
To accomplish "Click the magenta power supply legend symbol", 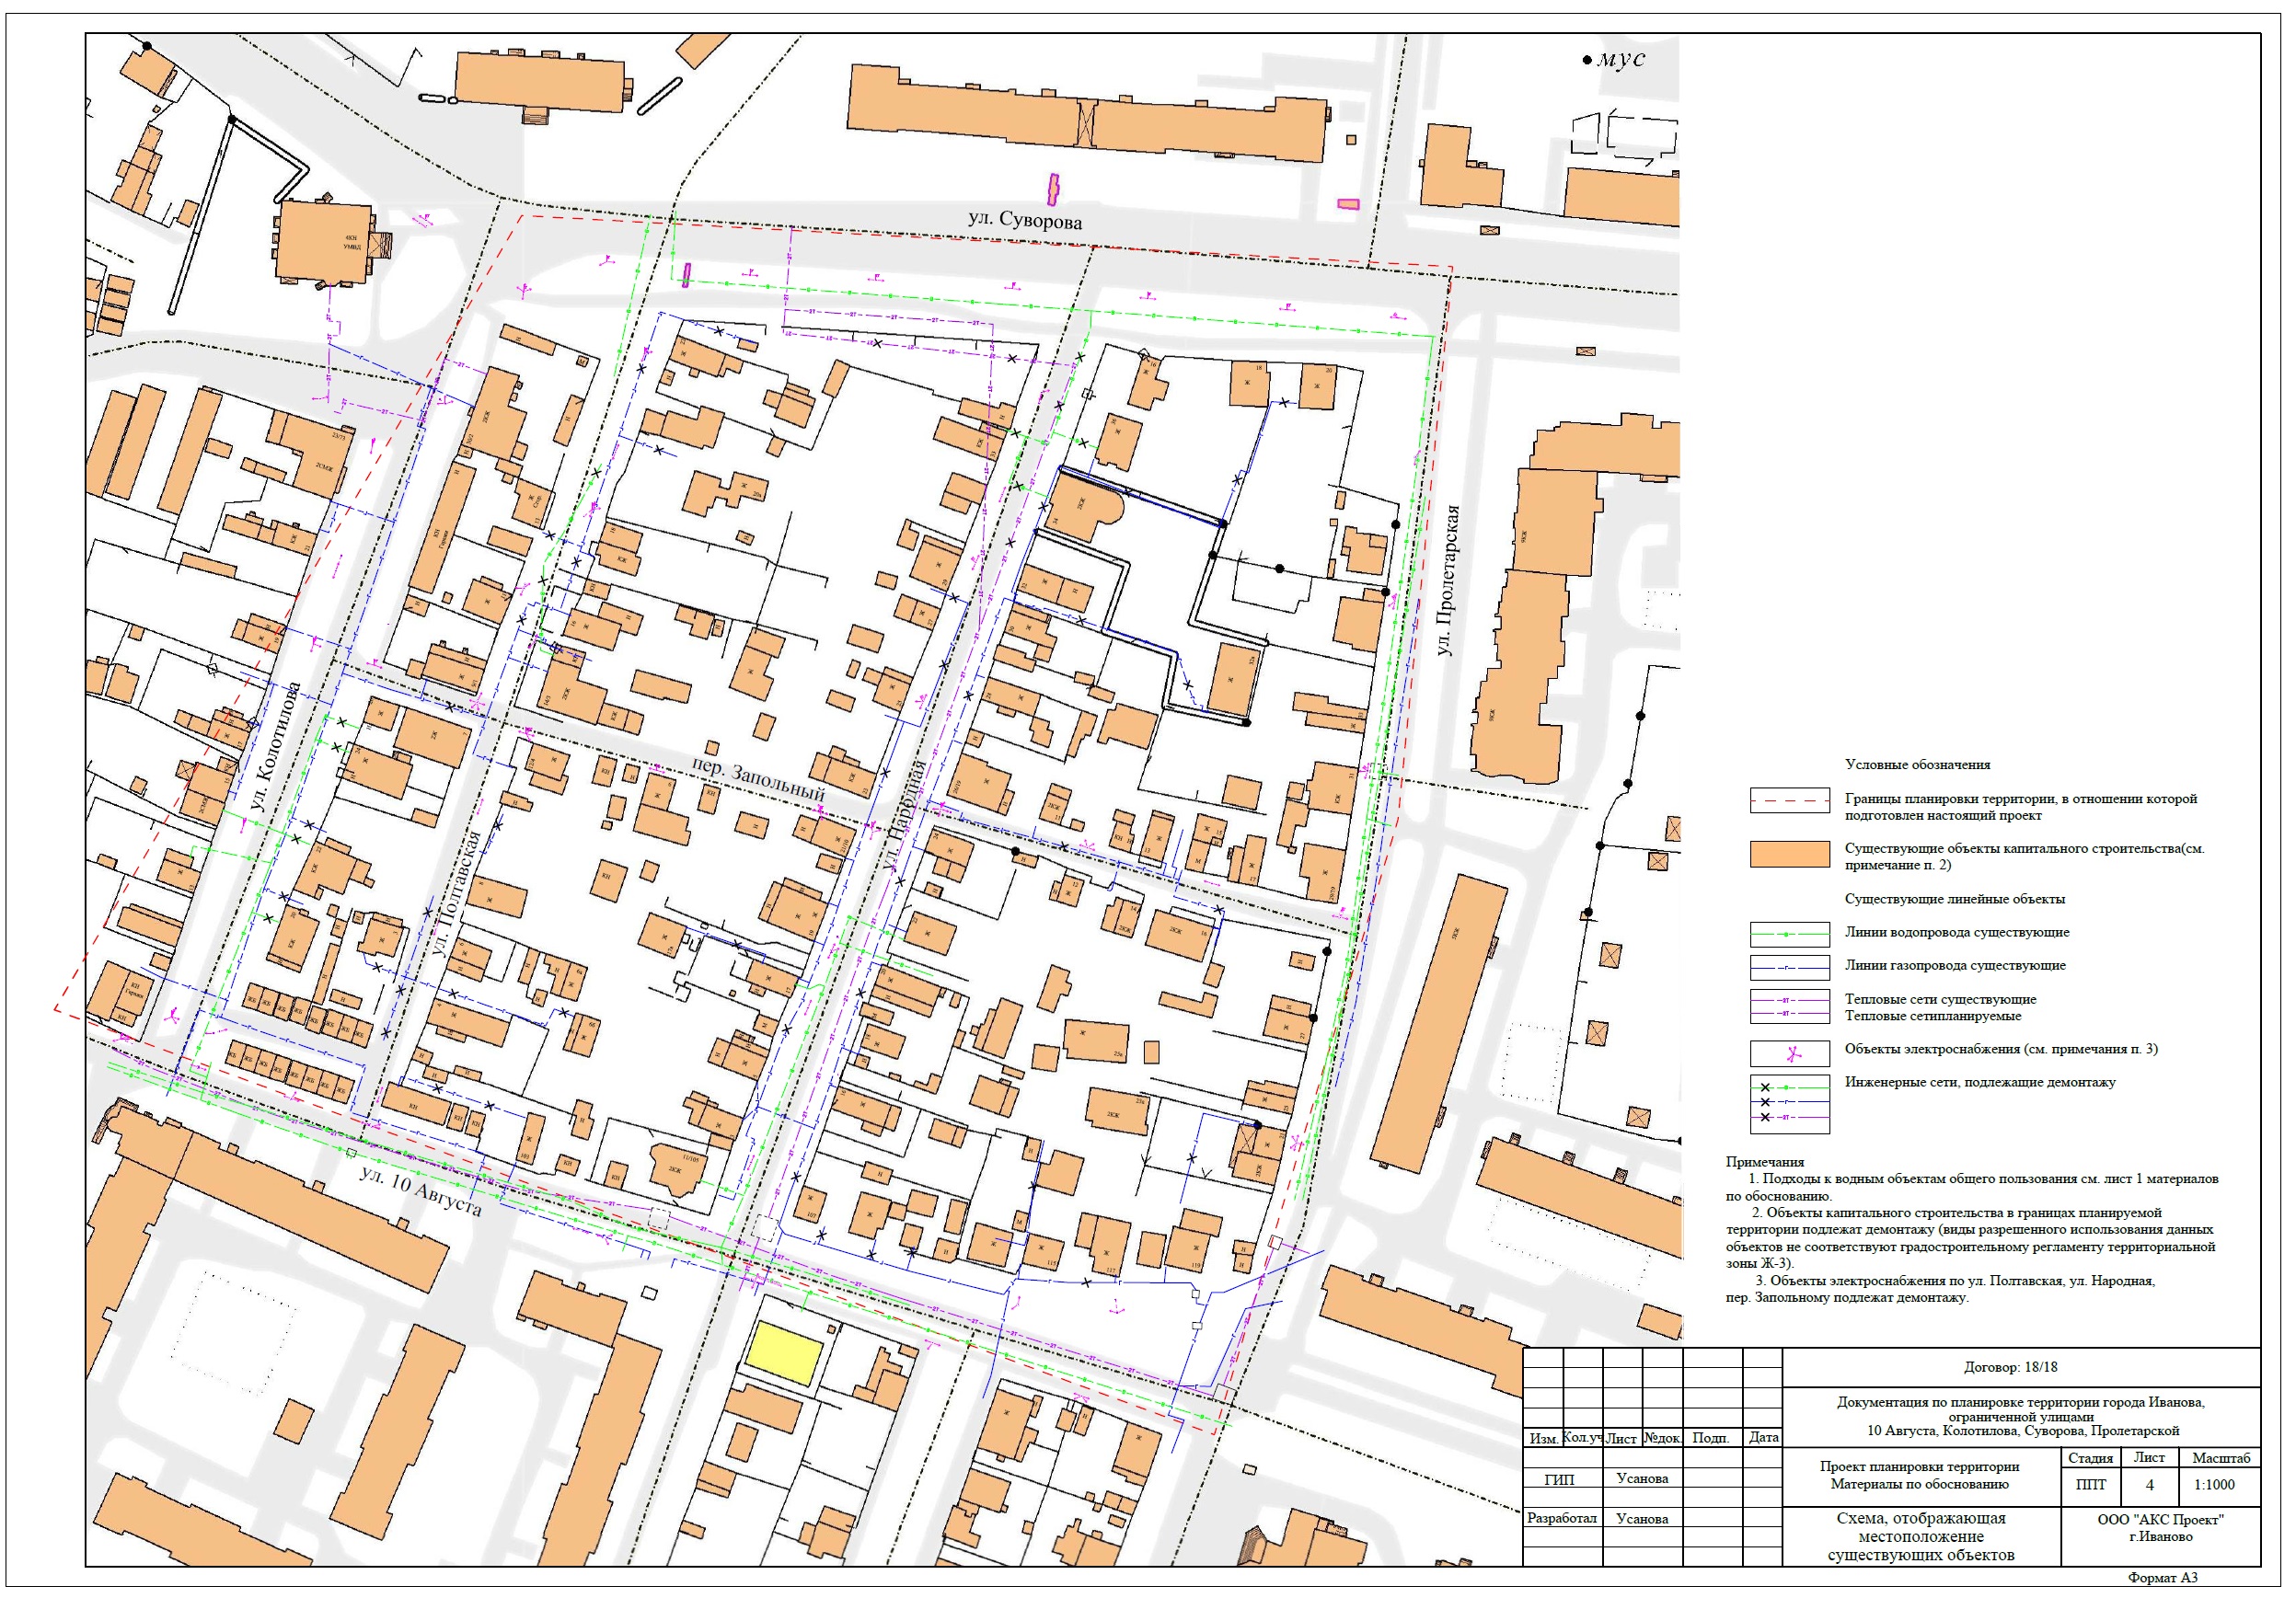I will click(1789, 1053).
